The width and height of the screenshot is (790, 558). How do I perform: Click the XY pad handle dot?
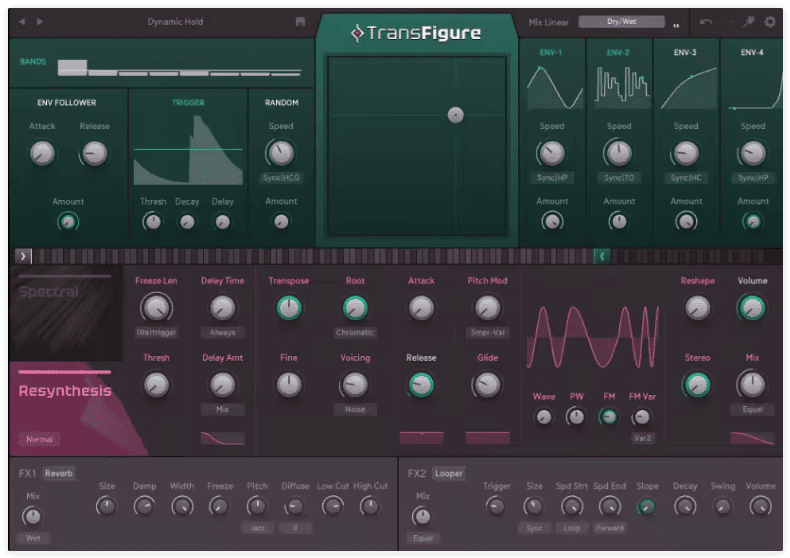tap(455, 115)
